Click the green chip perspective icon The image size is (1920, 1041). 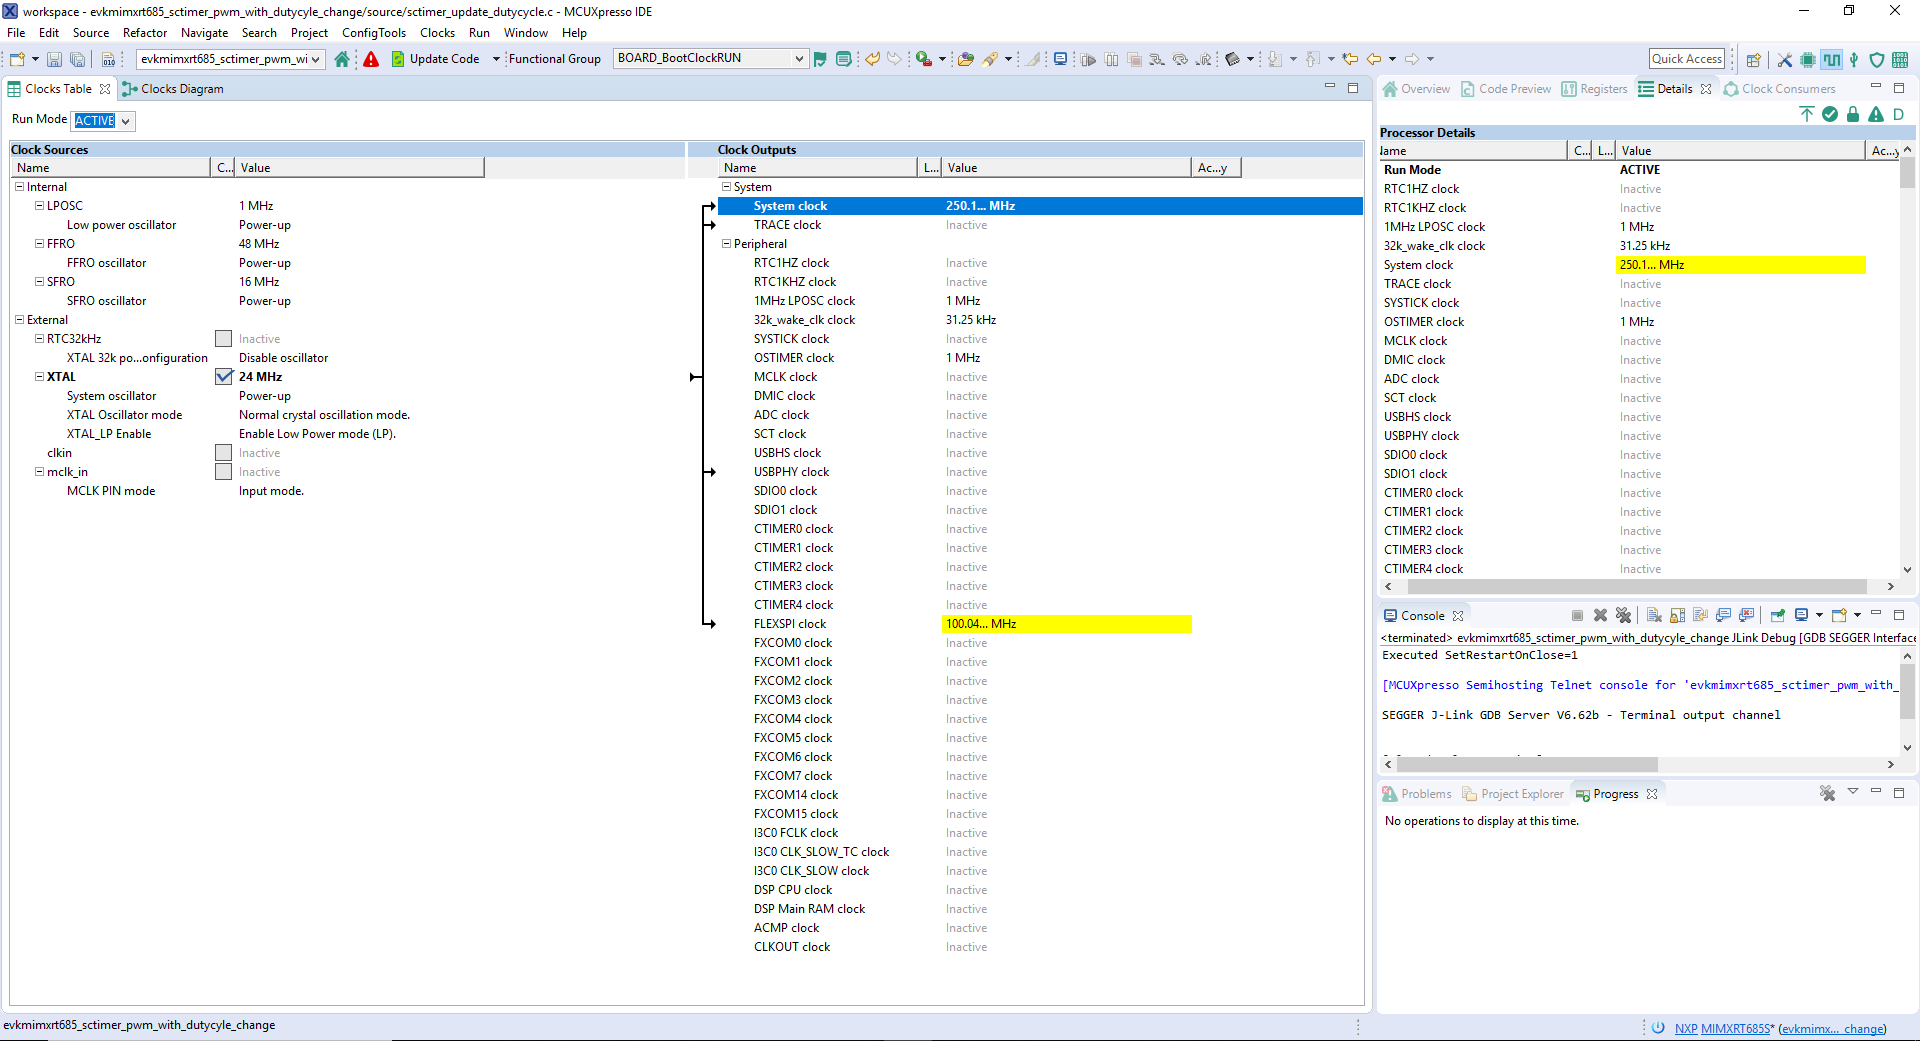[x=1808, y=60]
